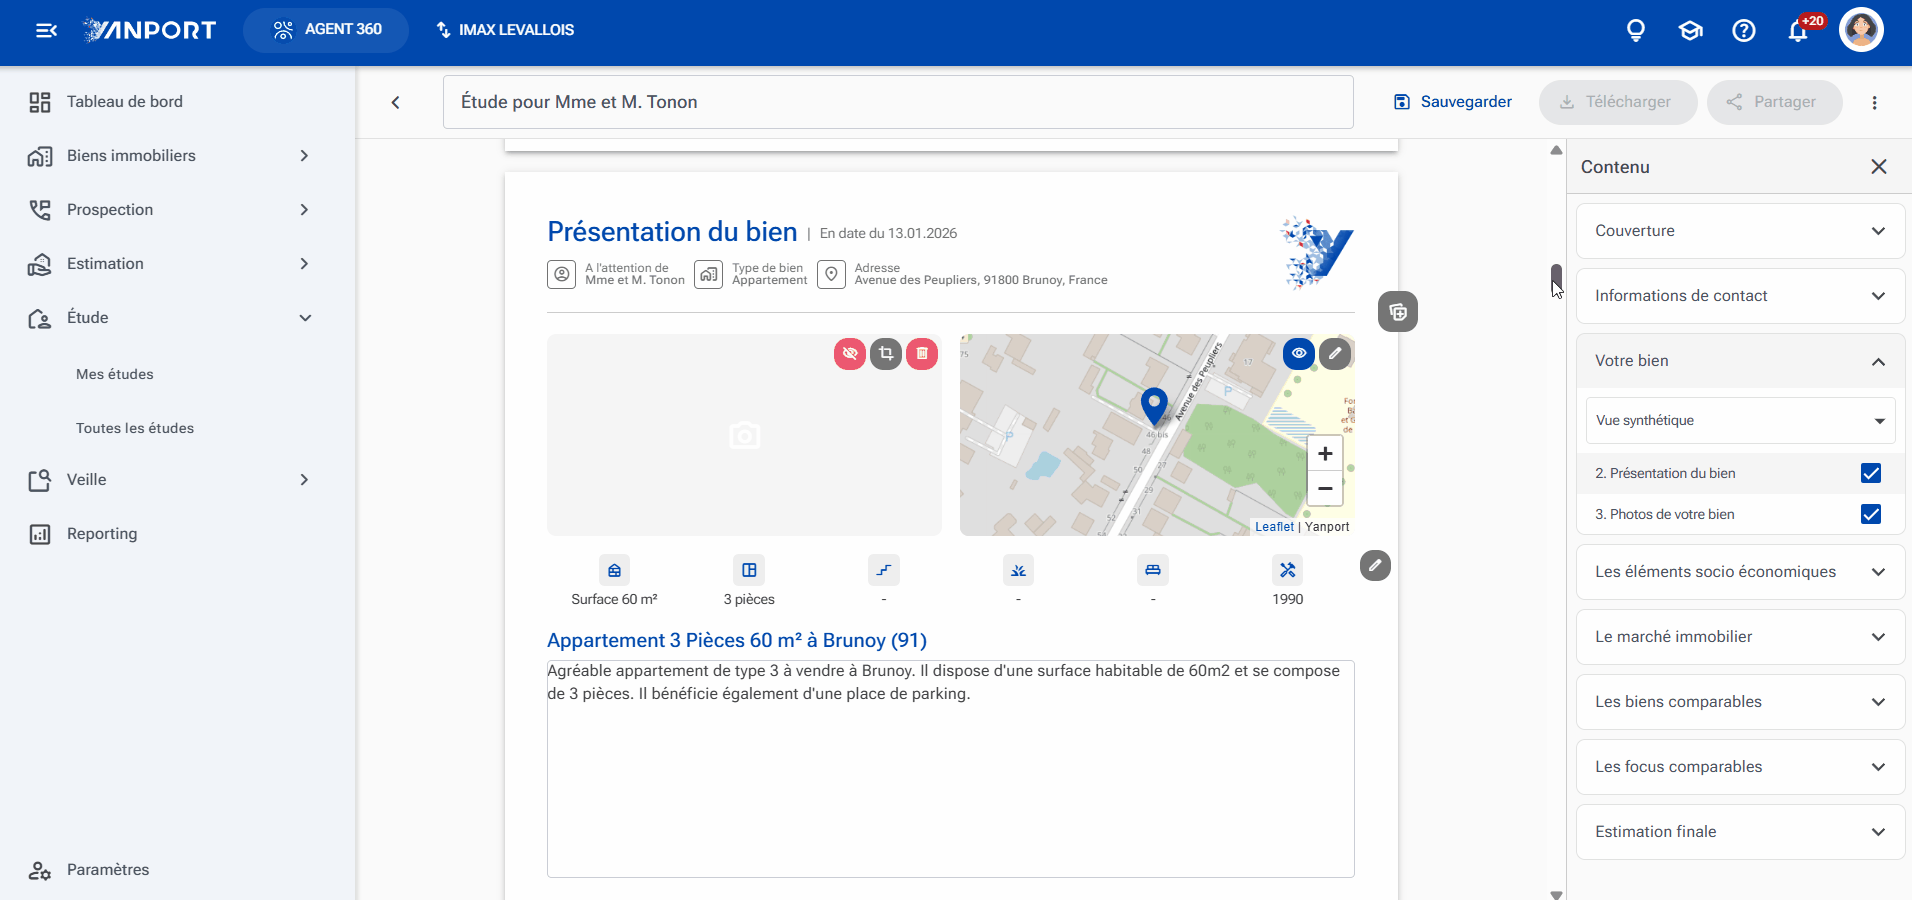Open Mes études menu item
The width and height of the screenshot is (1912, 900).
(115, 374)
